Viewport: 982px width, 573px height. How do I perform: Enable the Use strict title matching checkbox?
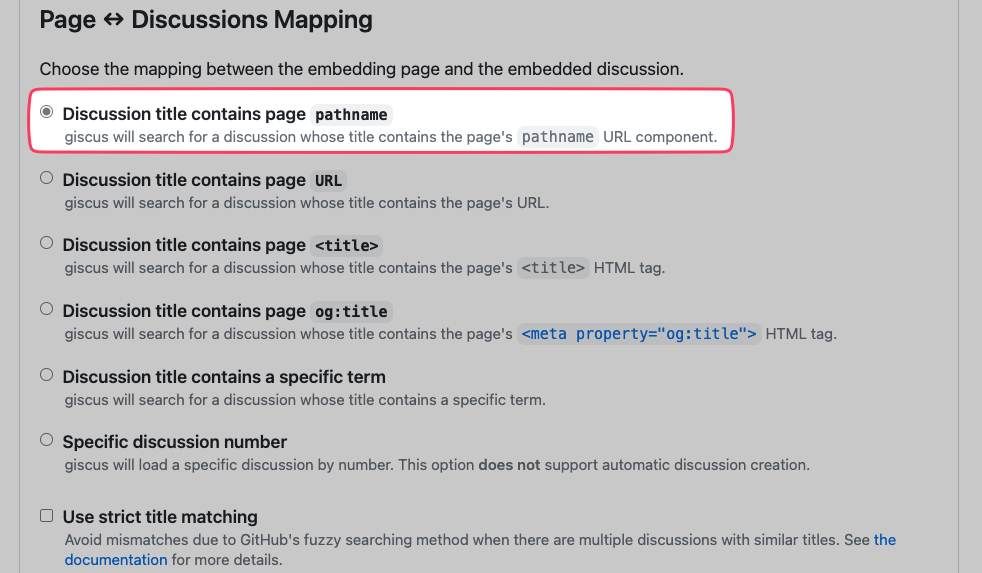(47, 516)
